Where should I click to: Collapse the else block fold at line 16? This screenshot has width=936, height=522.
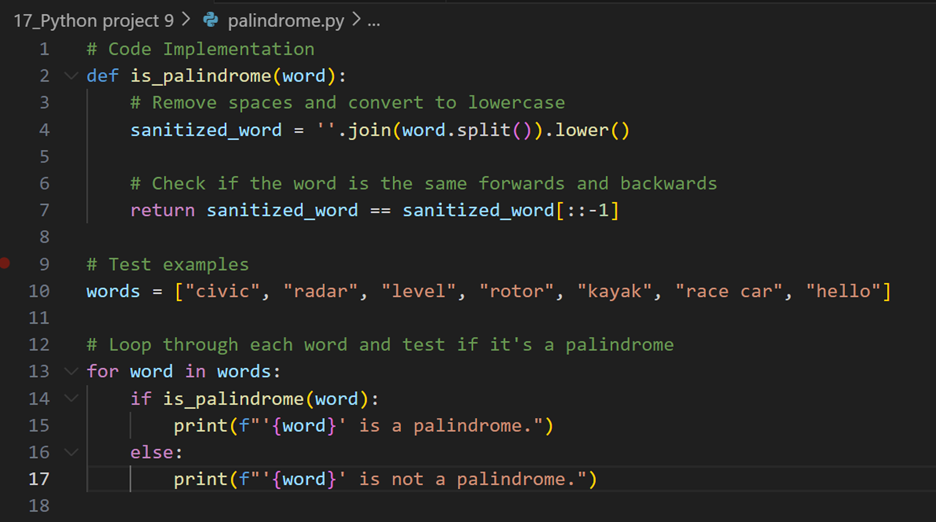tap(71, 452)
